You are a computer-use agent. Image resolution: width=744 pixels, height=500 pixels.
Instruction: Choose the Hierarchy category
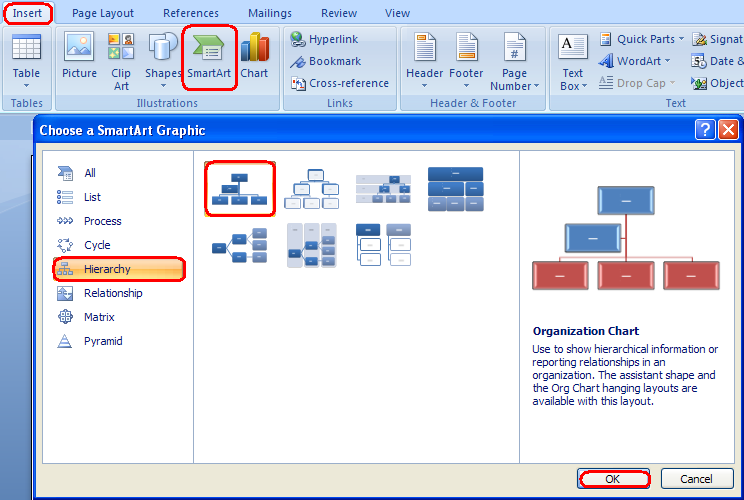(x=119, y=269)
